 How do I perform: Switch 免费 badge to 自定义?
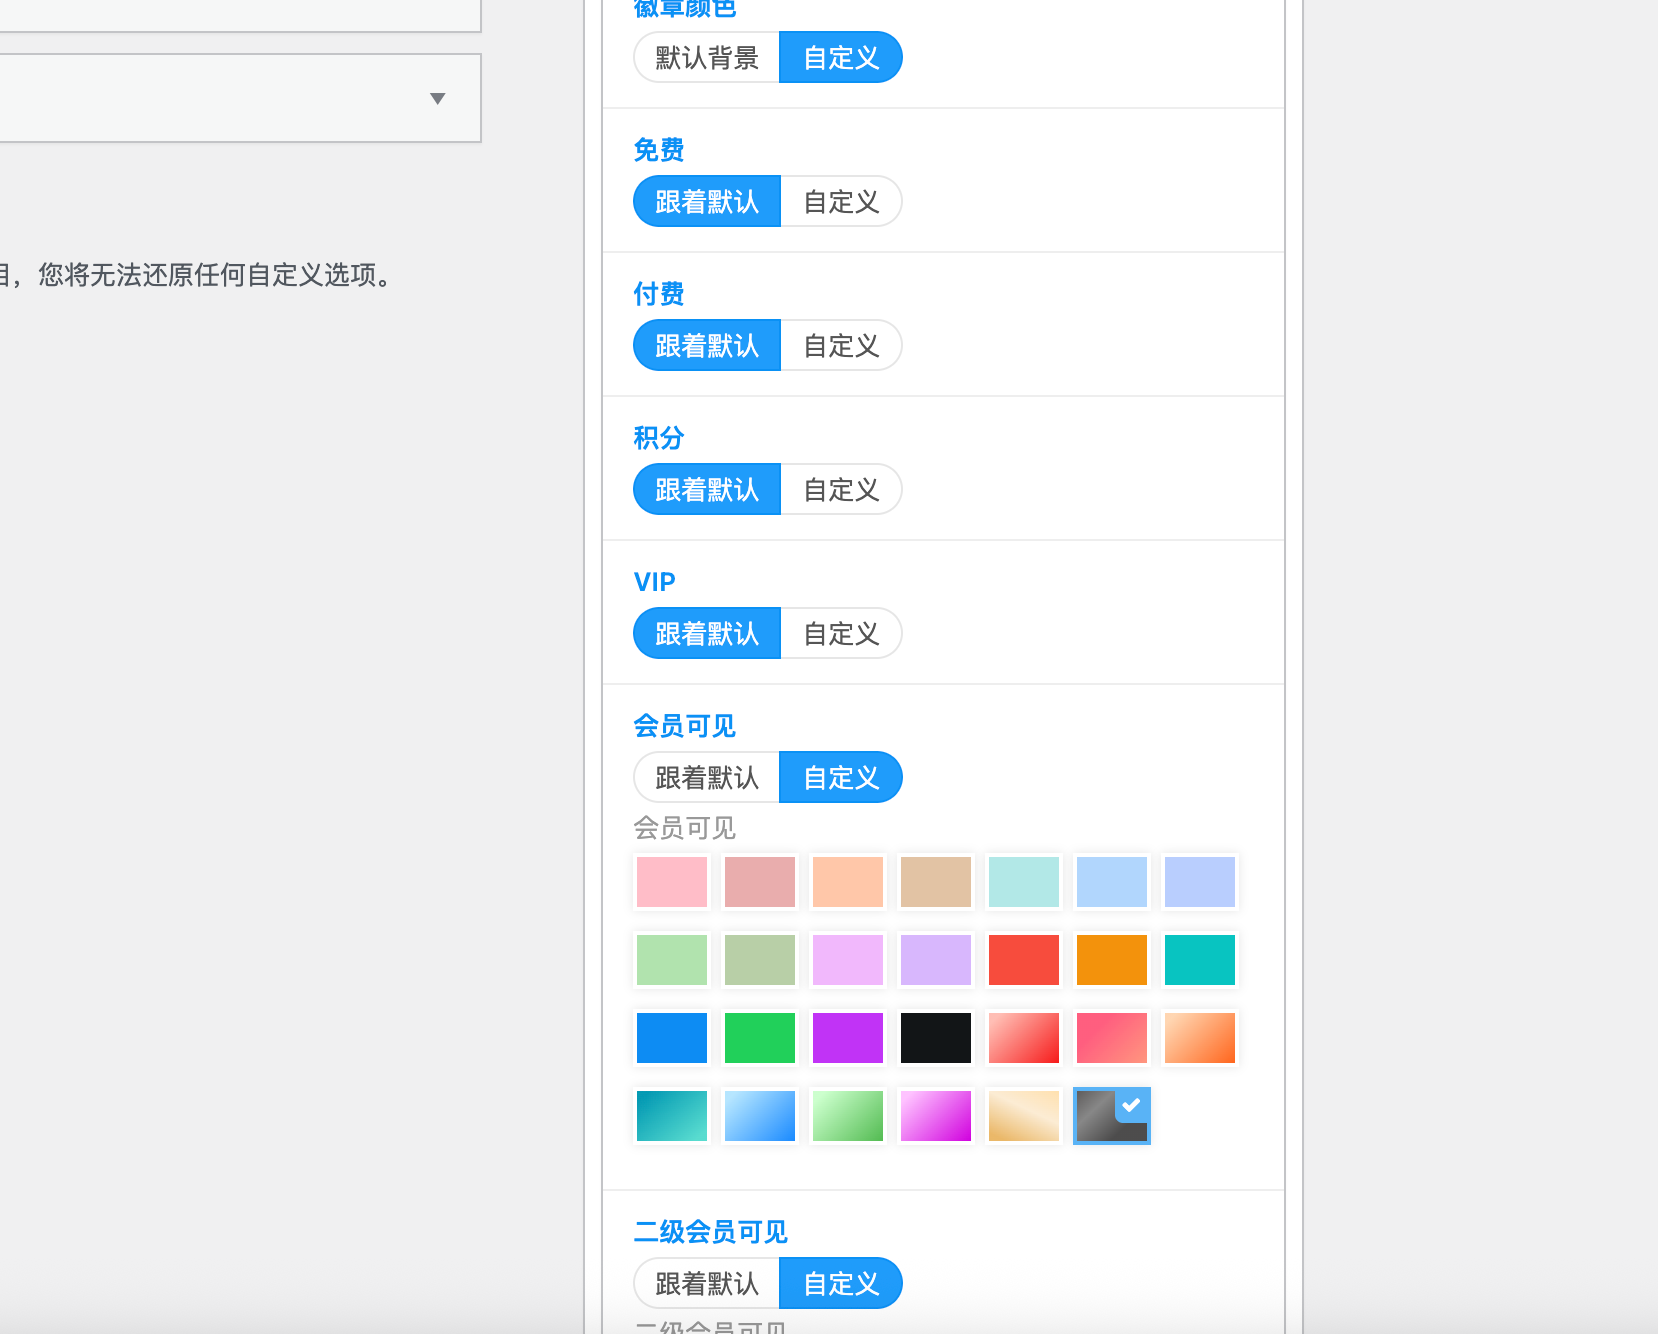point(840,201)
